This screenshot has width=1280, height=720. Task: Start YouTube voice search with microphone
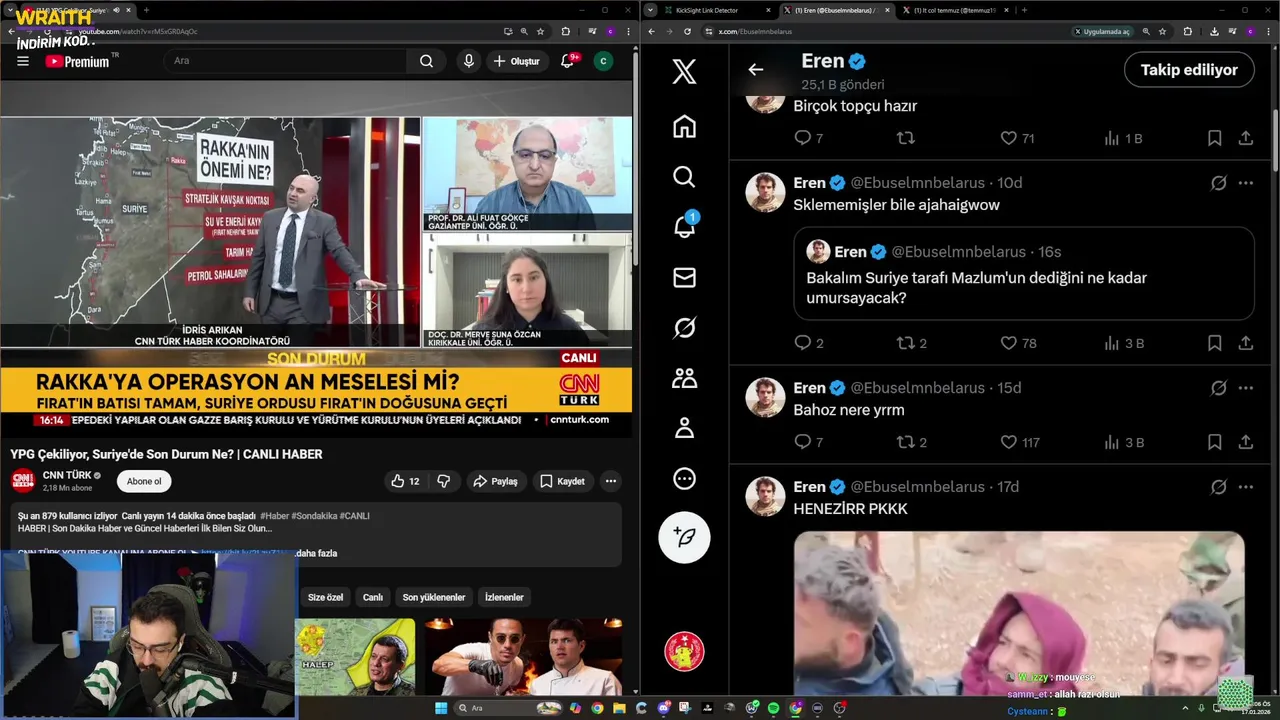(x=468, y=61)
